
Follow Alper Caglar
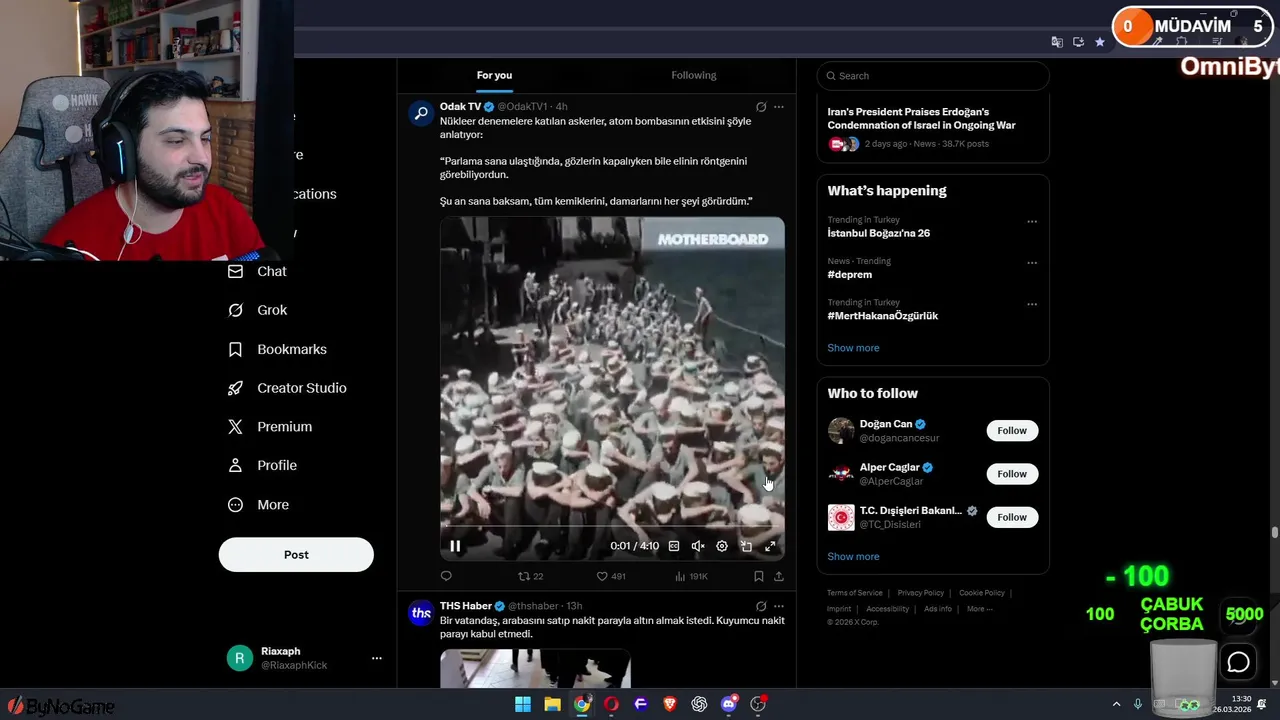coord(1012,474)
